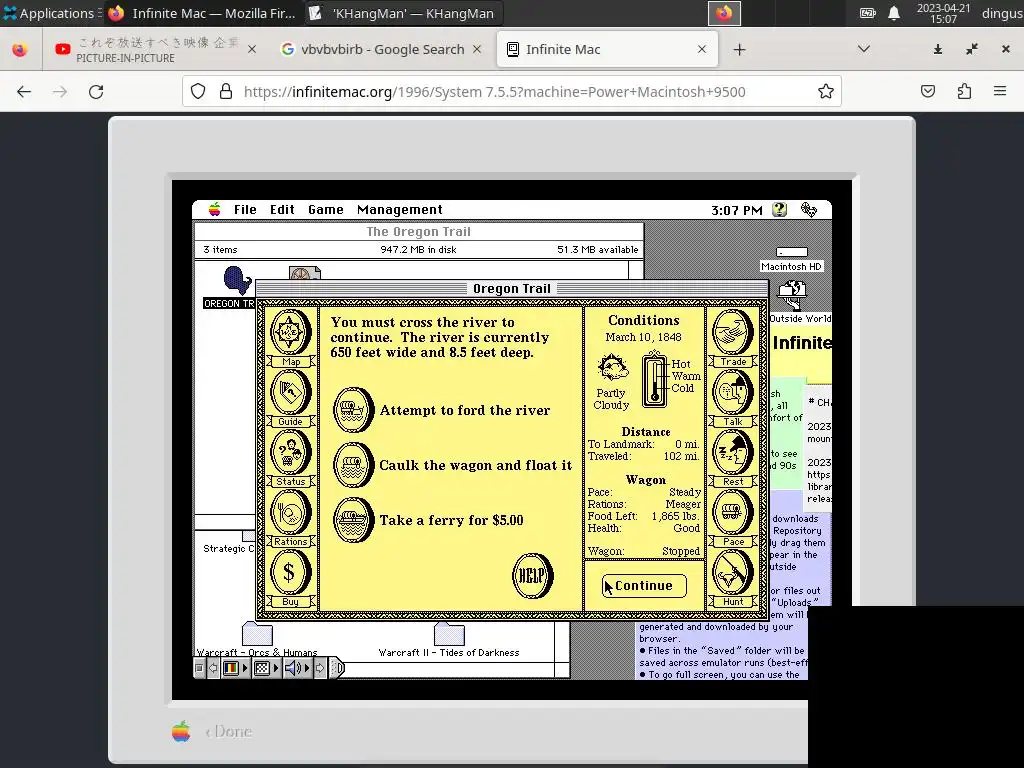Click the Control Strip close box
This screenshot has width=1024, height=768.
tap(200, 668)
